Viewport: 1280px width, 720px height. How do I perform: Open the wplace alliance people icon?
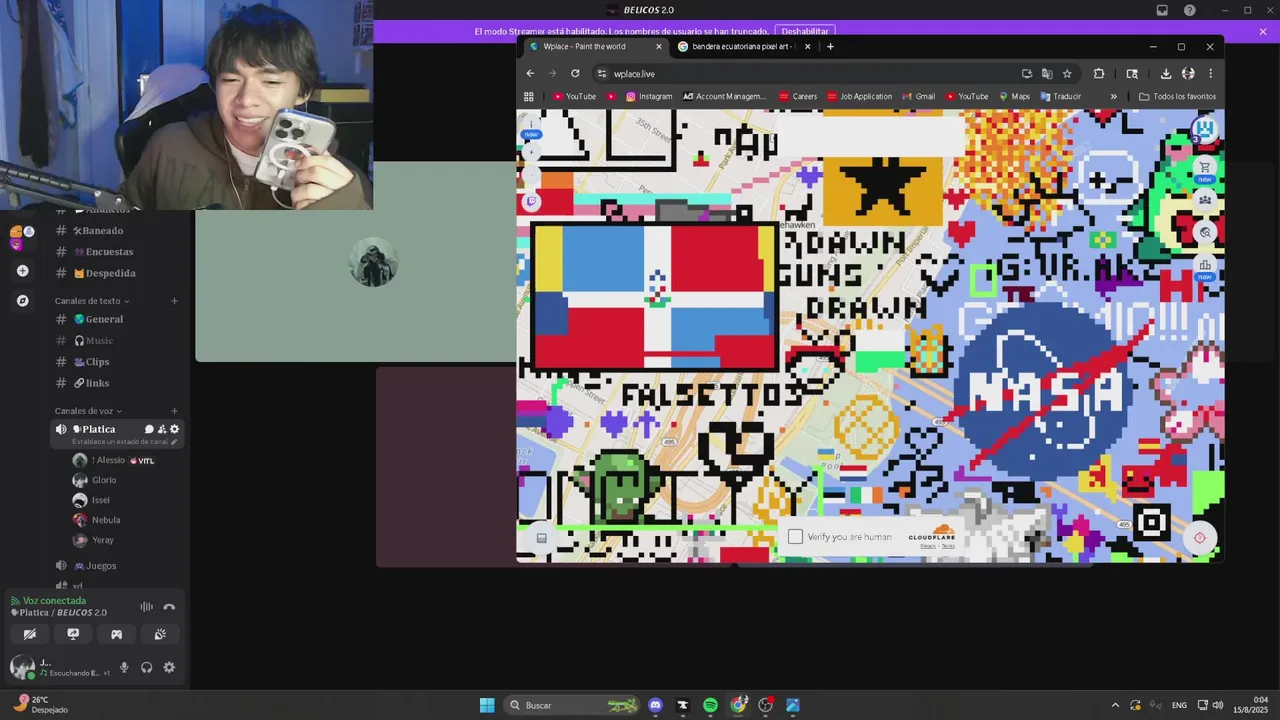coord(1205,199)
